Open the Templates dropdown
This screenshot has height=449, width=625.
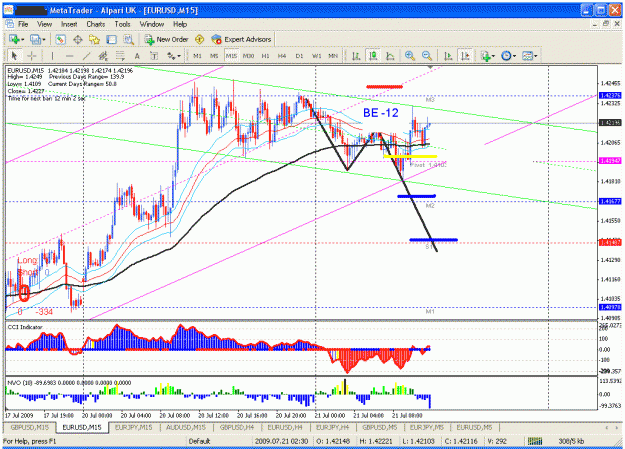pyautogui.click(x=530, y=56)
